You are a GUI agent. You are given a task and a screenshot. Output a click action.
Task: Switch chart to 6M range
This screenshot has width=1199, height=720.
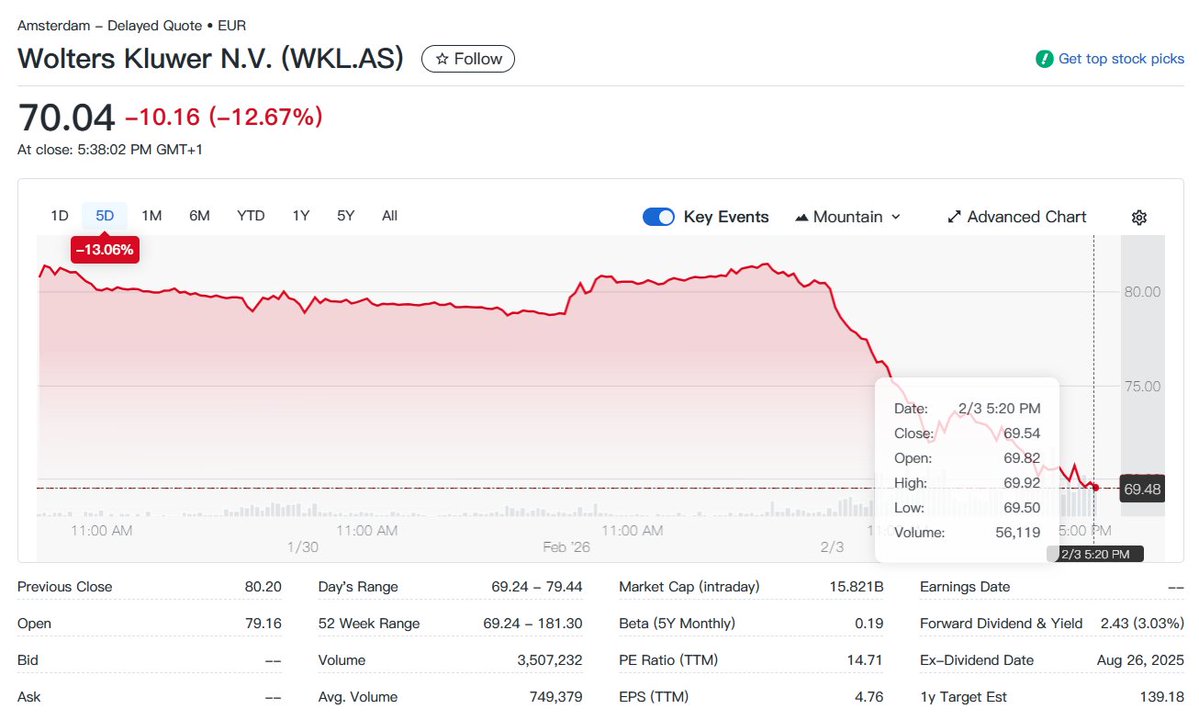(200, 215)
